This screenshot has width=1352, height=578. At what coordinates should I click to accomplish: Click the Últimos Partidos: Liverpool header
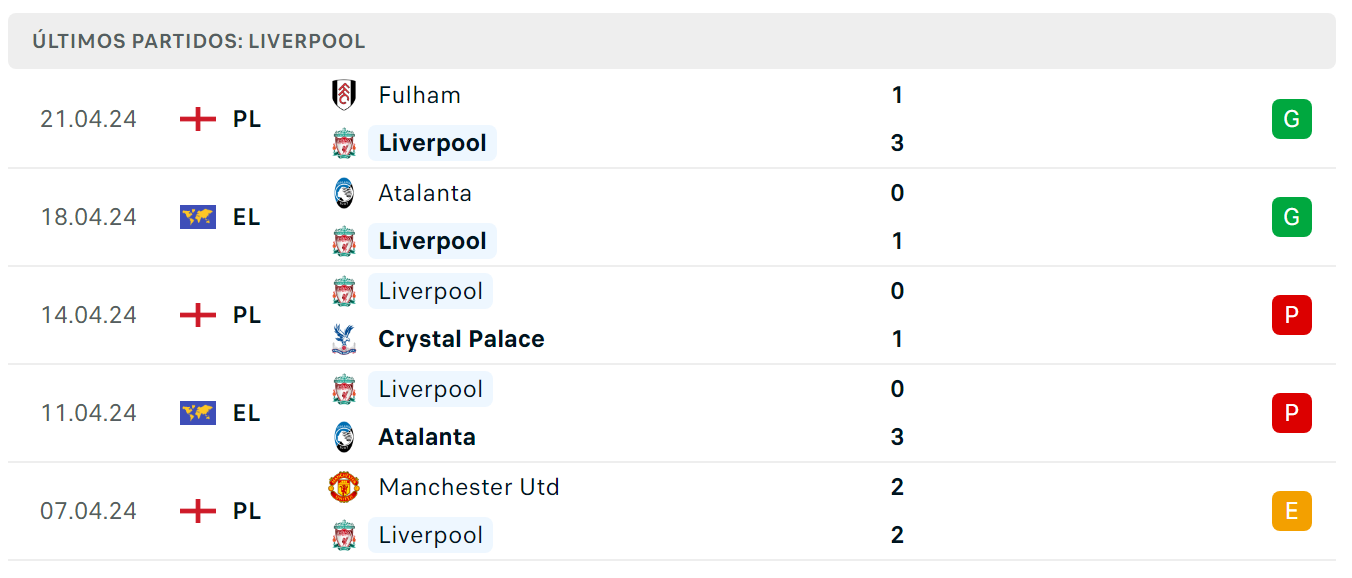[199, 41]
